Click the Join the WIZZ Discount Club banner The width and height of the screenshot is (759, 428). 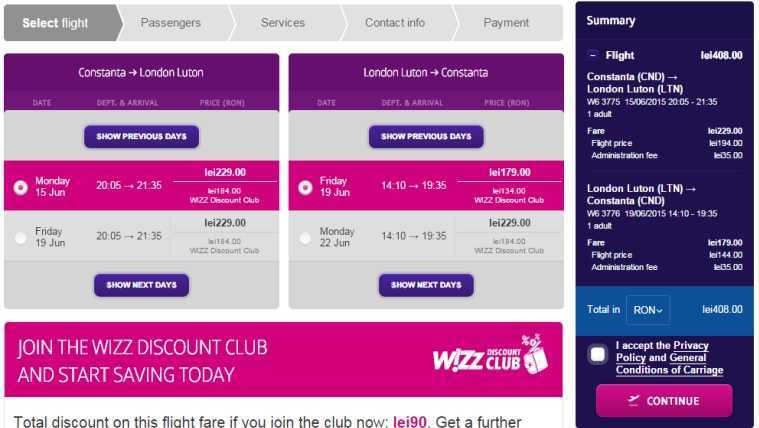click(x=284, y=360)
